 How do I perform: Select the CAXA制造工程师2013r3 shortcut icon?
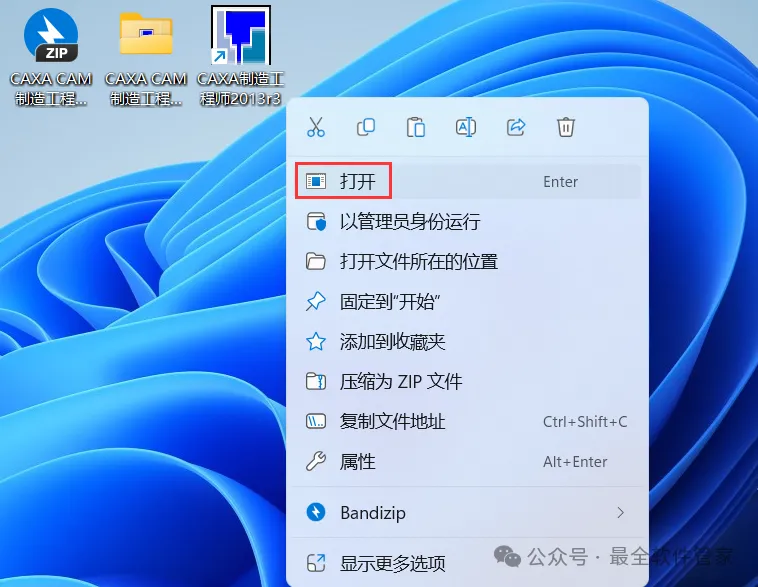pos(241,35)
